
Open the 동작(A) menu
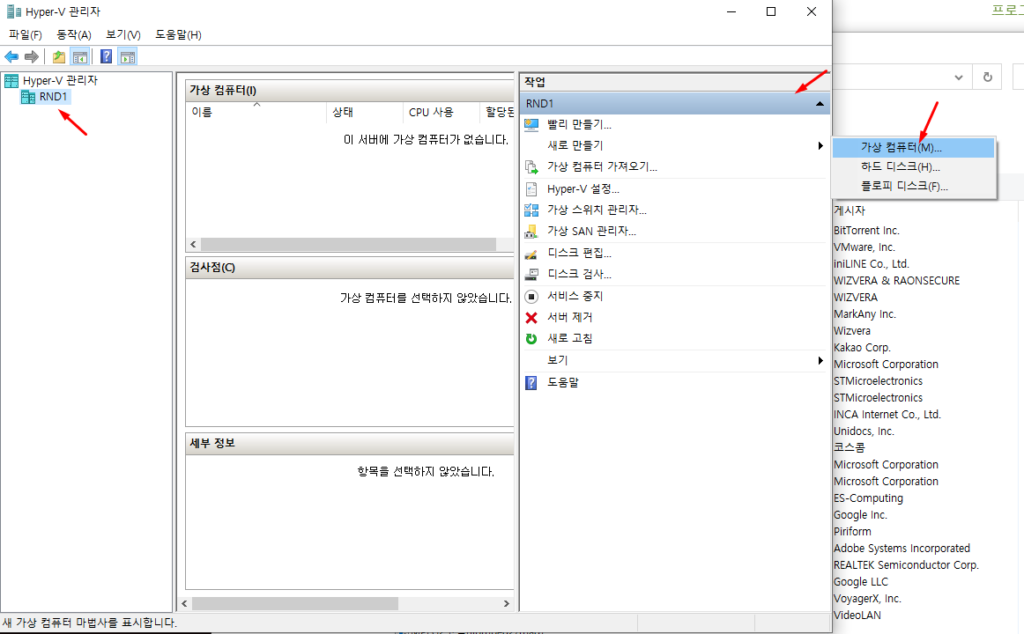pos(74,35)
